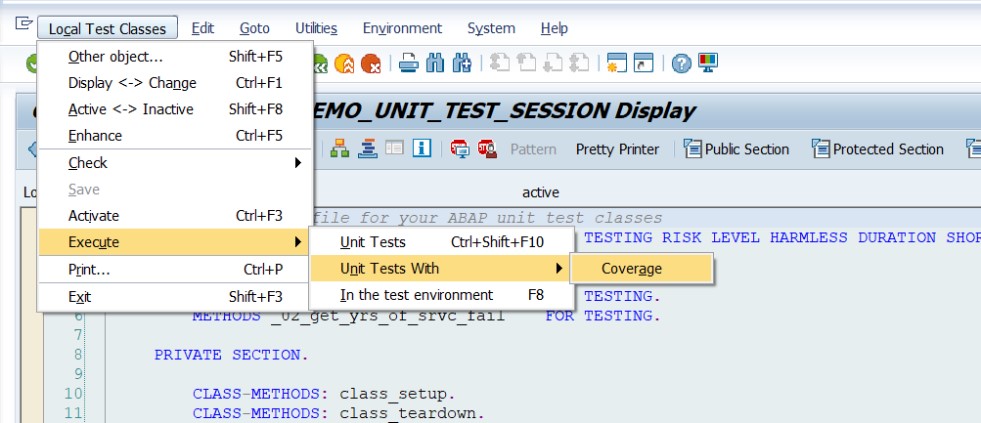The height and width of the screenshot is (423, 981).
Task: Choose Coverage from the submenu
Action: pos(641,268)
